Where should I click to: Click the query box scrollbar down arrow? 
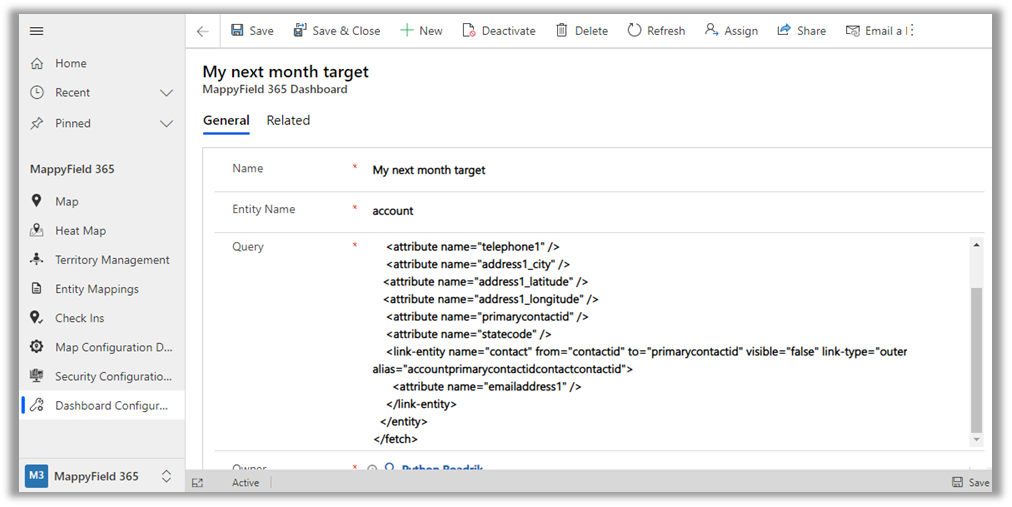click(977, 440)
